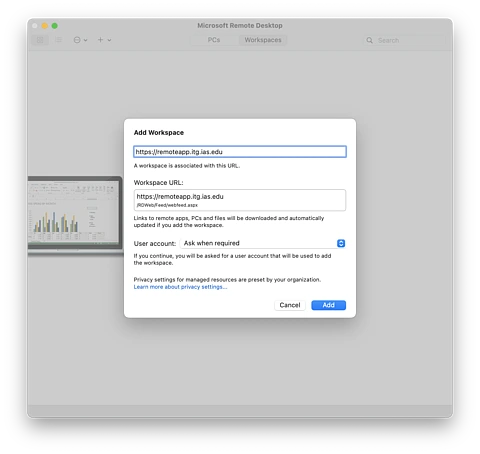Click the Add button
The width and height of the screenshot is (480, 454).
[x=328, y=305]
